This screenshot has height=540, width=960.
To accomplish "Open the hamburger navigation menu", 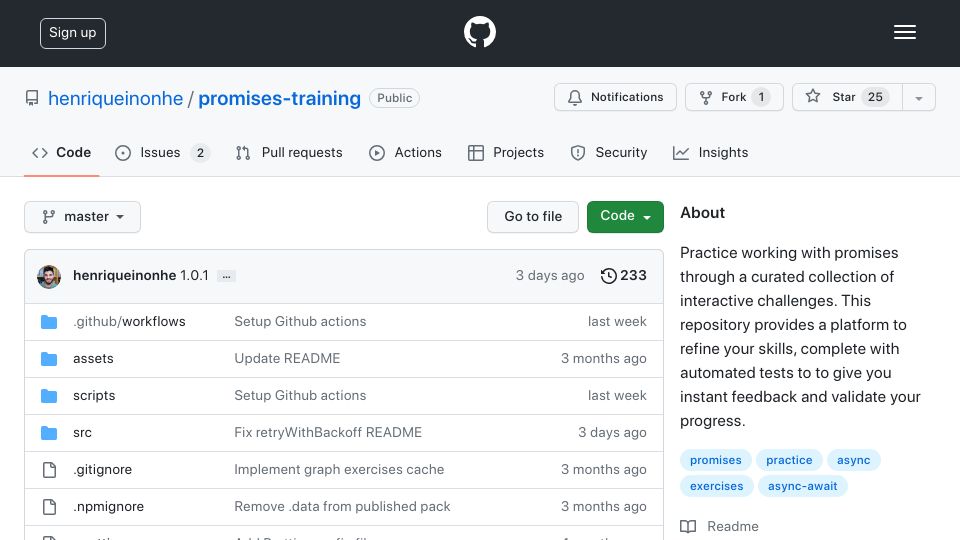I will tap(904, 32).
